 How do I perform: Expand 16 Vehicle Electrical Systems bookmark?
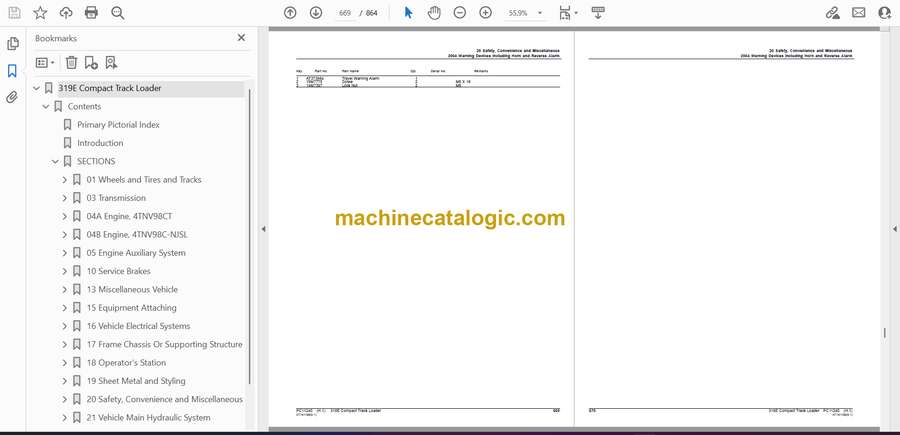tap(64, 326)
